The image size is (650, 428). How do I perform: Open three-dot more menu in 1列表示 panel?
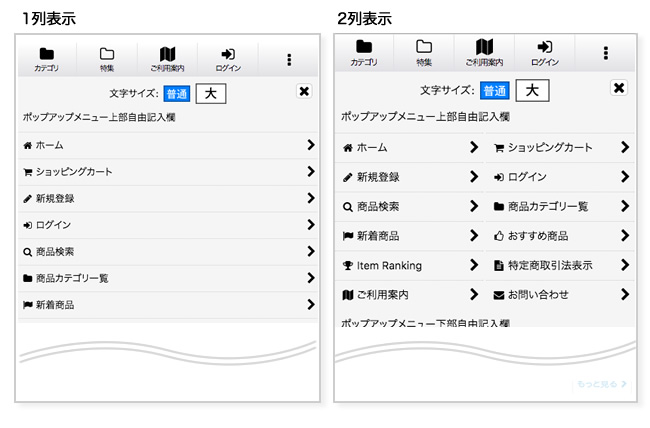tap(289, 60)
